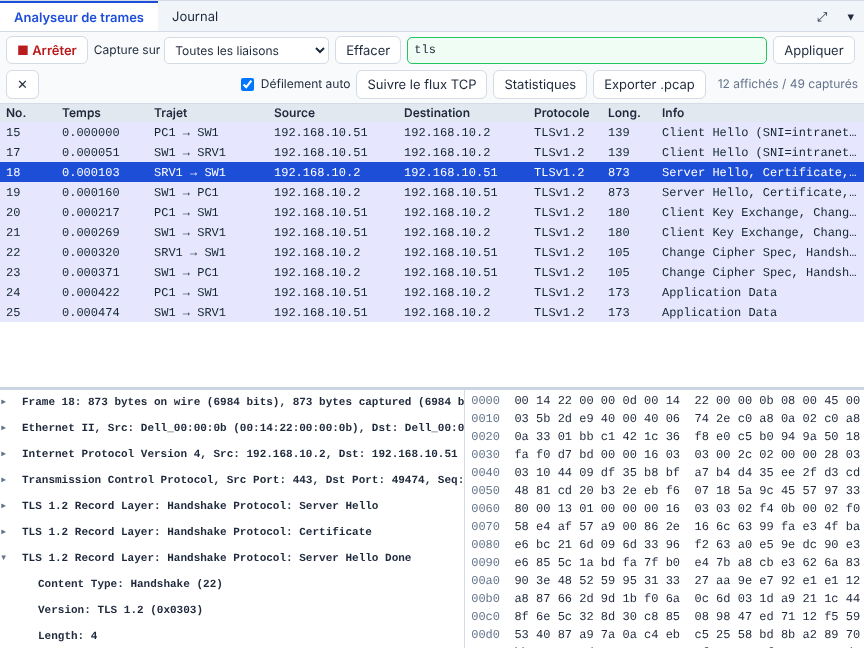Screen dimensions: 864x648
Task: Toggle the Défilement auto checkbox
Action: 247,84
